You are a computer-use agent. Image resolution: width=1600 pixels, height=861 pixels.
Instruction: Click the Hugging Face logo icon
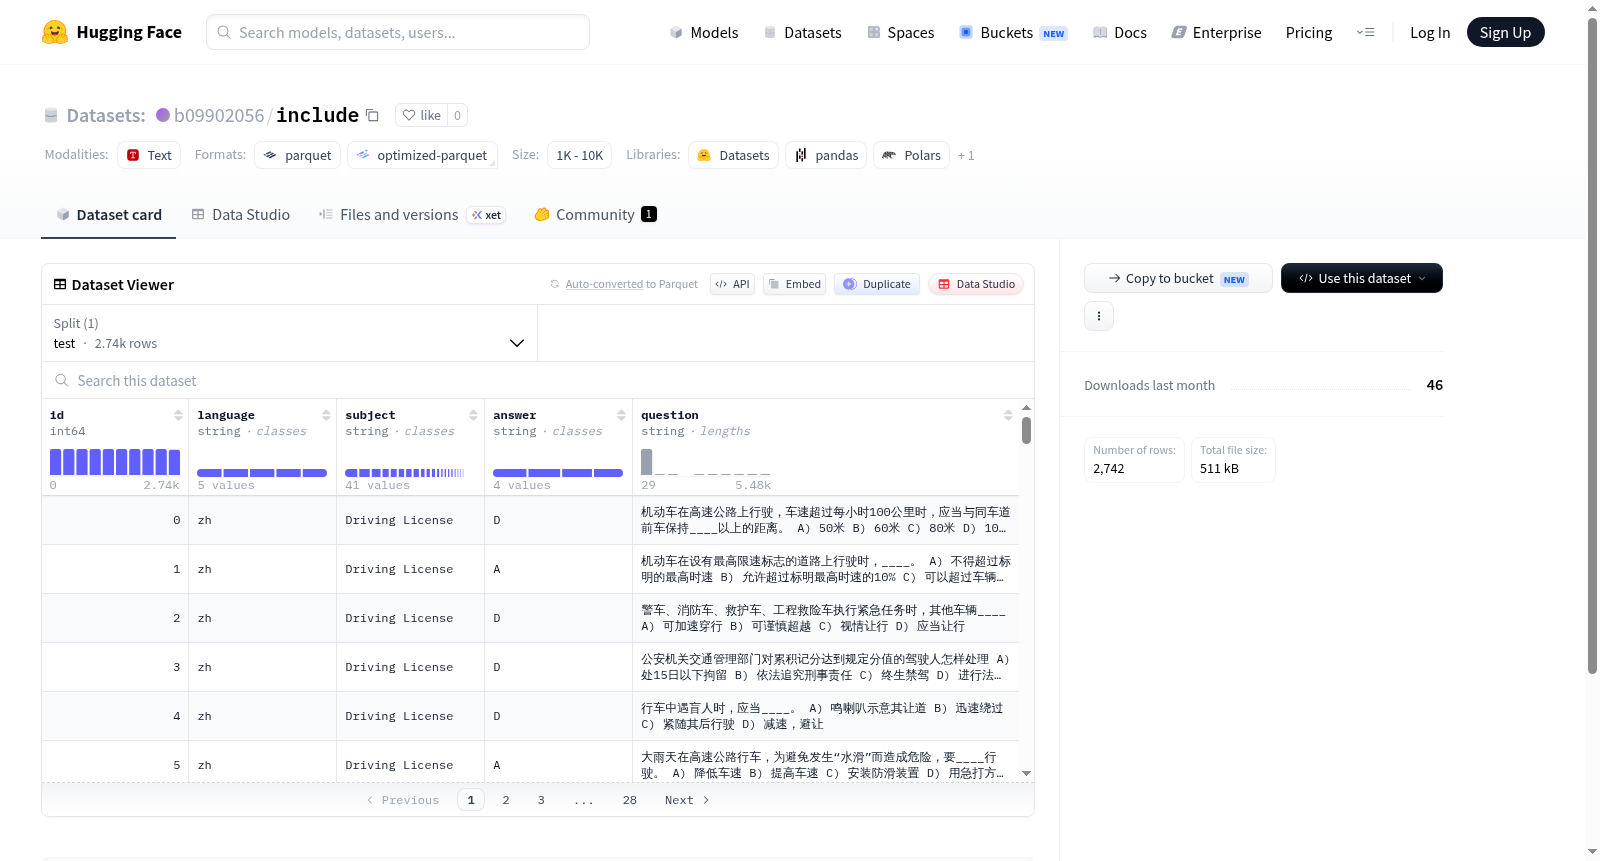pyautogui.click(x=55, y=32)
